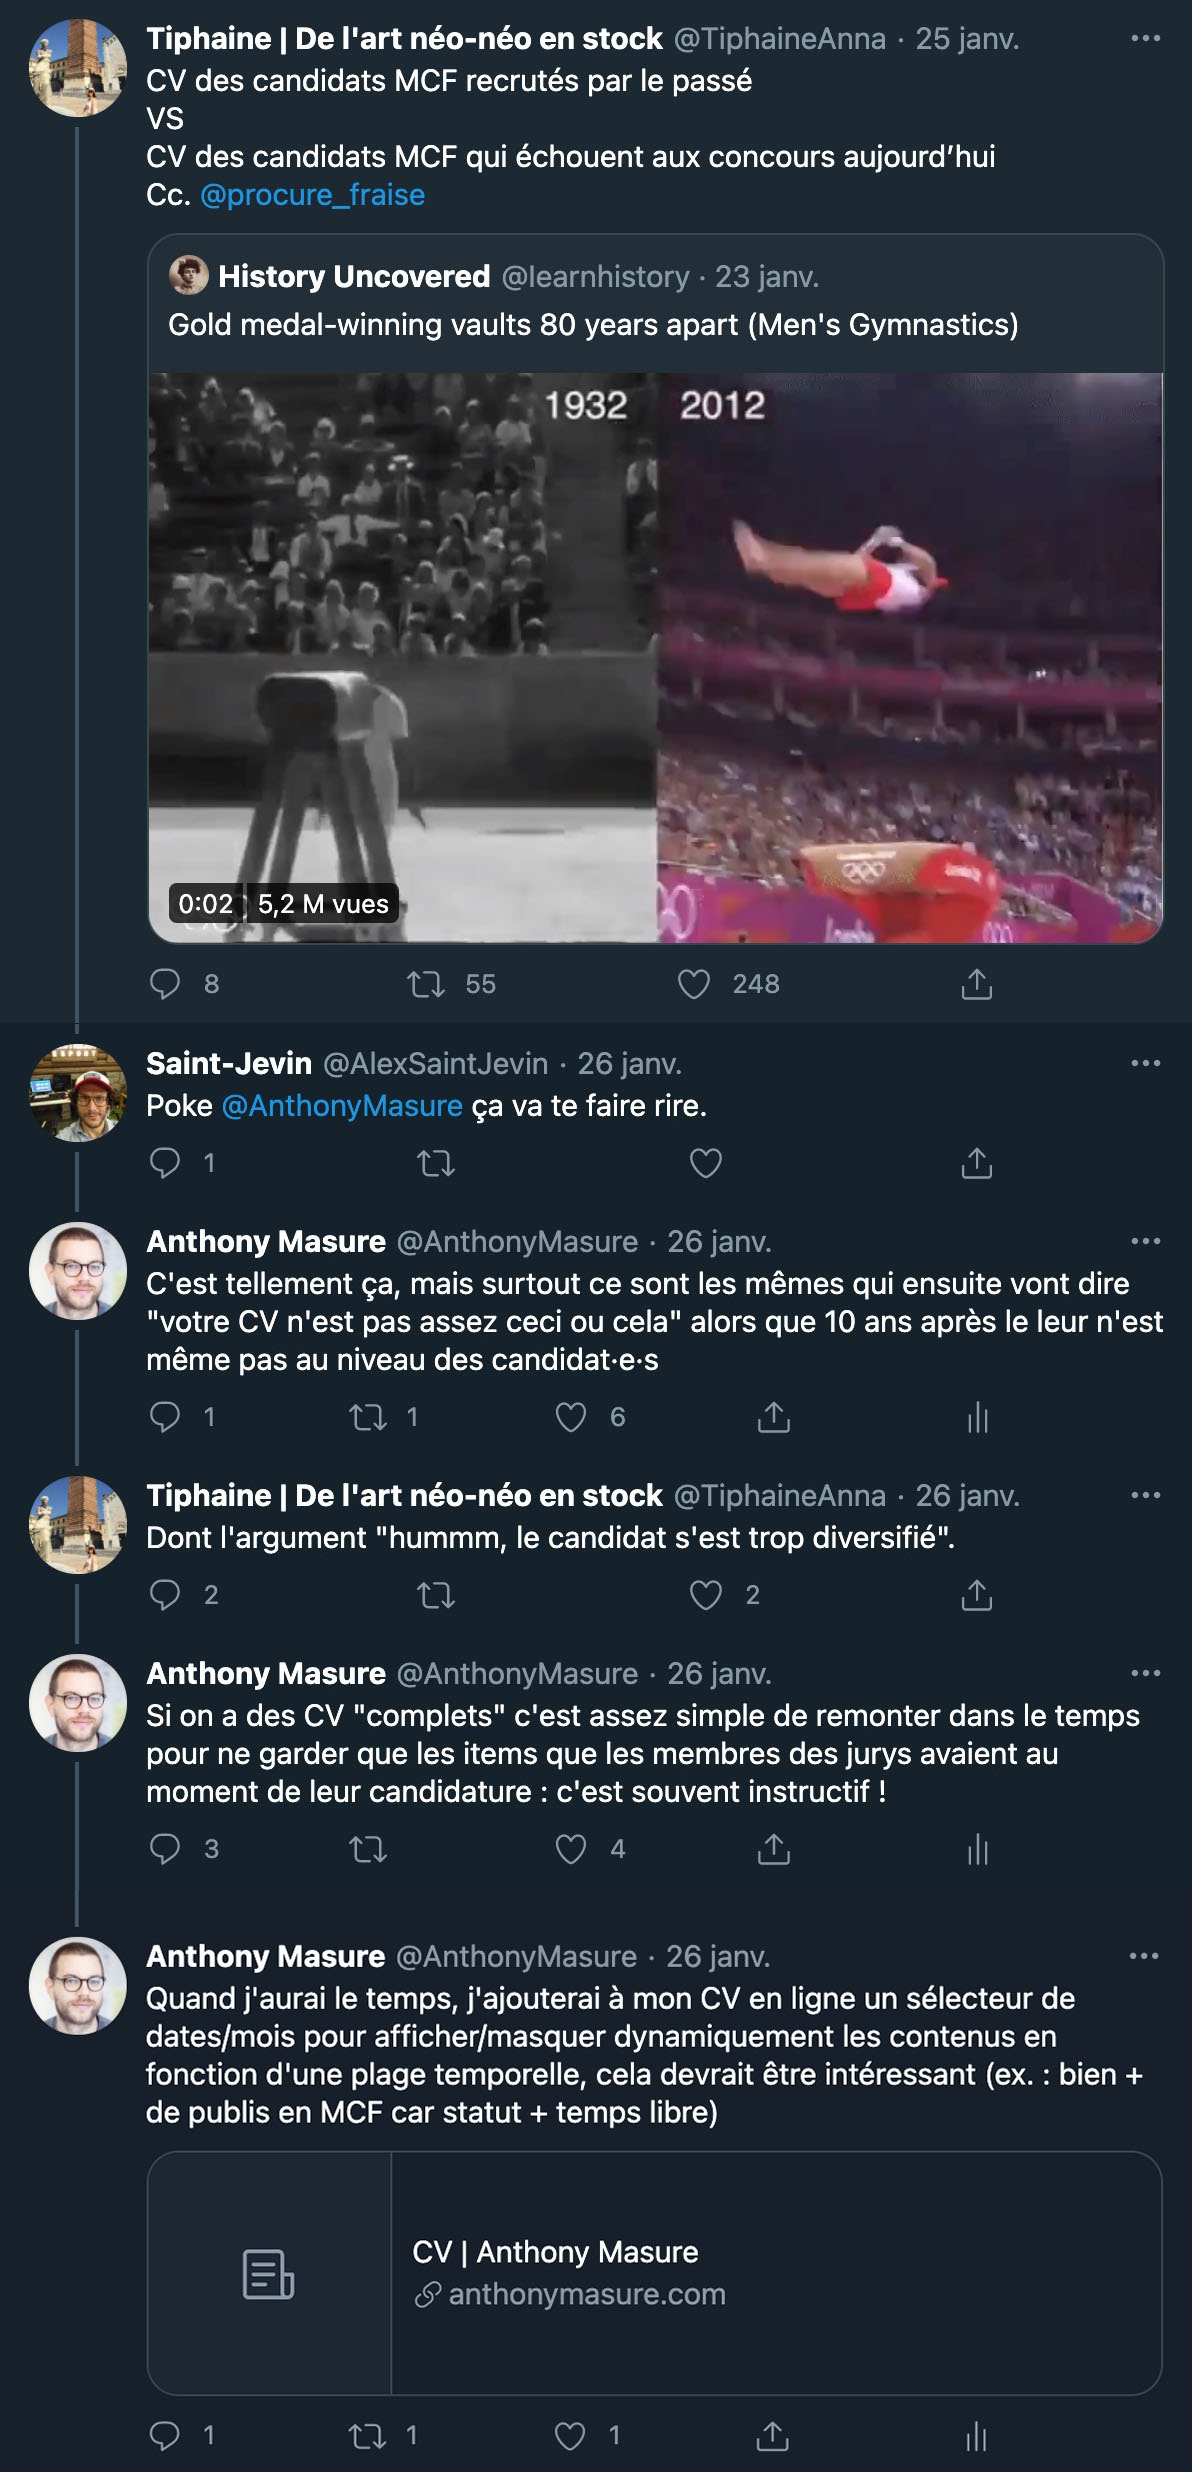Open more options on "CV complets" tweet
The width and height of the screenshot is (1192, 2472).
point(1145,1673)
